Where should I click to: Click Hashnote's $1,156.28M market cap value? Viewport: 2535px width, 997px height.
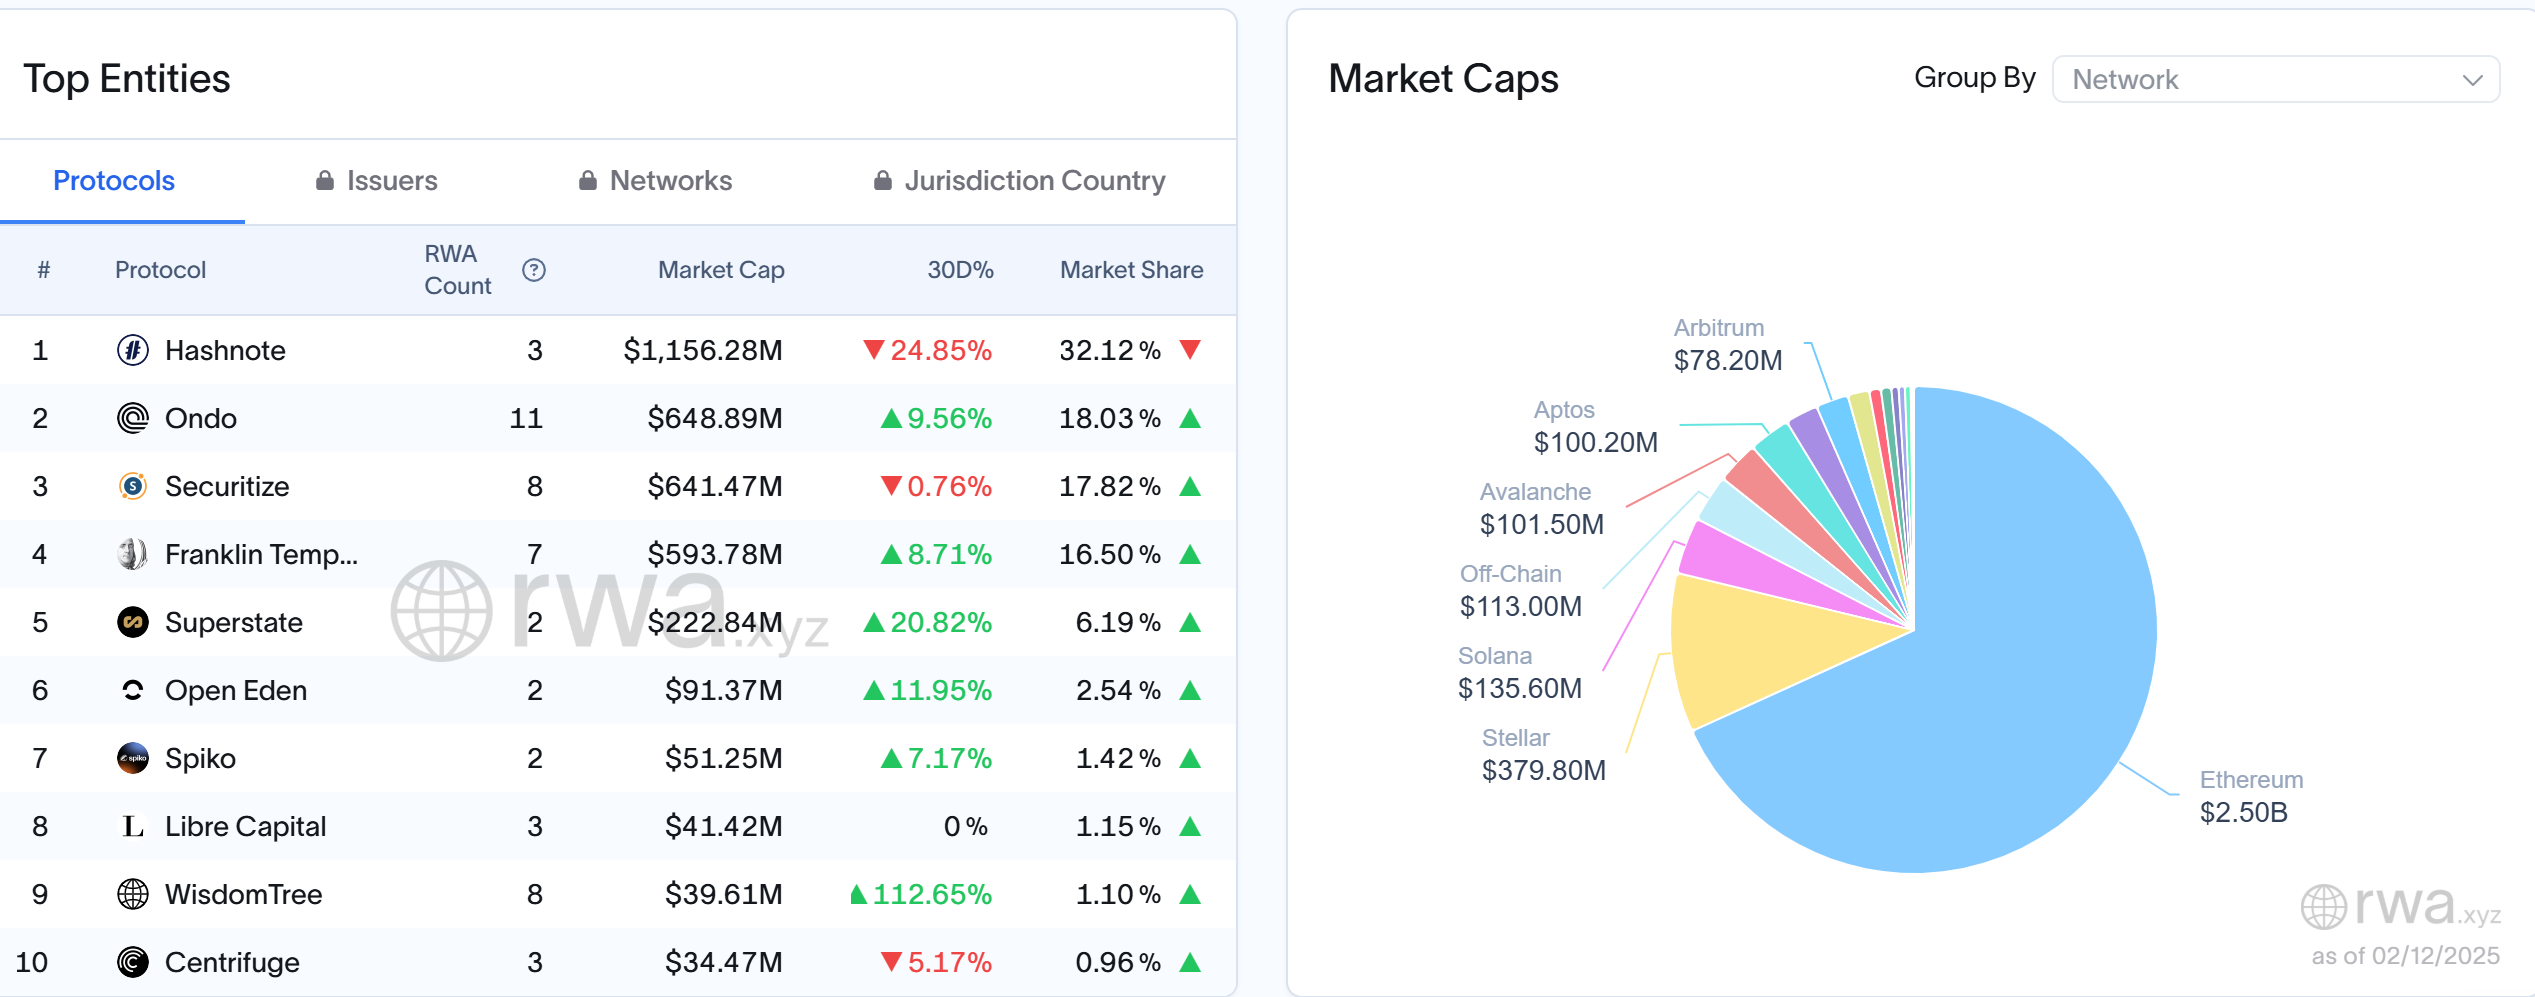[703, 350]
